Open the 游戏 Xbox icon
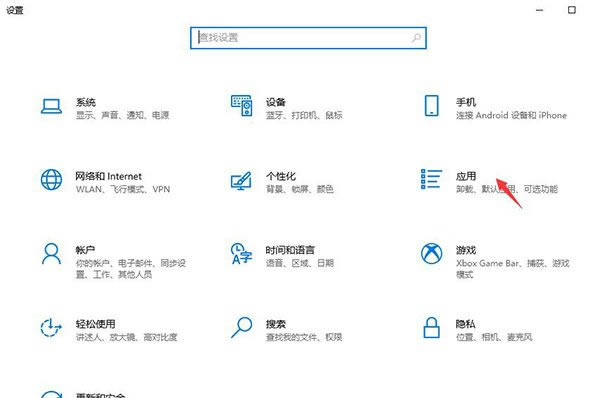Screen dimensions: 600x398 (x=432, y=253)
